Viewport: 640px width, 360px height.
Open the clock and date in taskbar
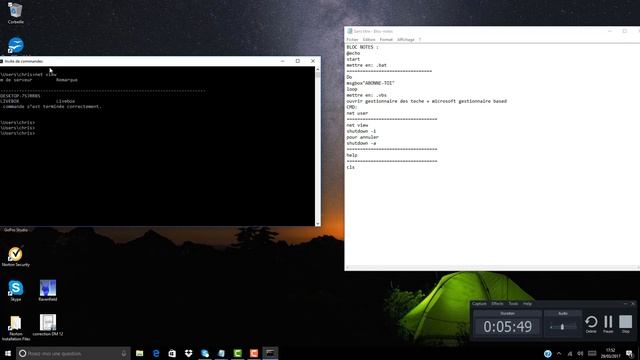pyautogui.click(x=611, y=353)
